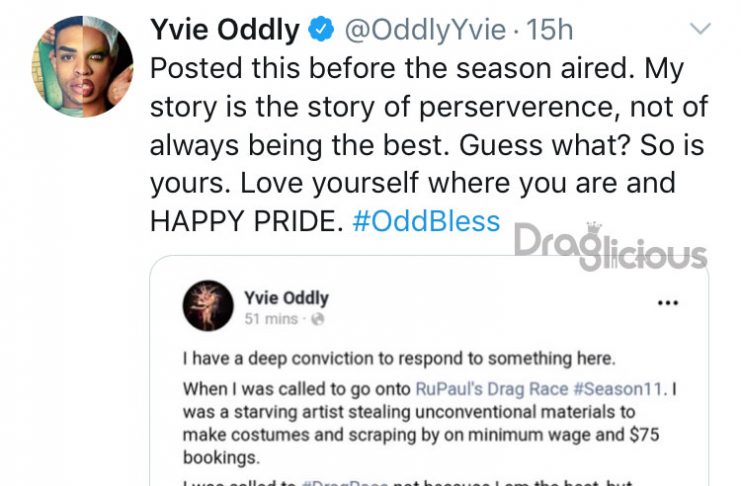Click the HAPPY PRIDE text in the tweet
The width and height of the screenshot is (741, 486).
(x=246, y=221)
